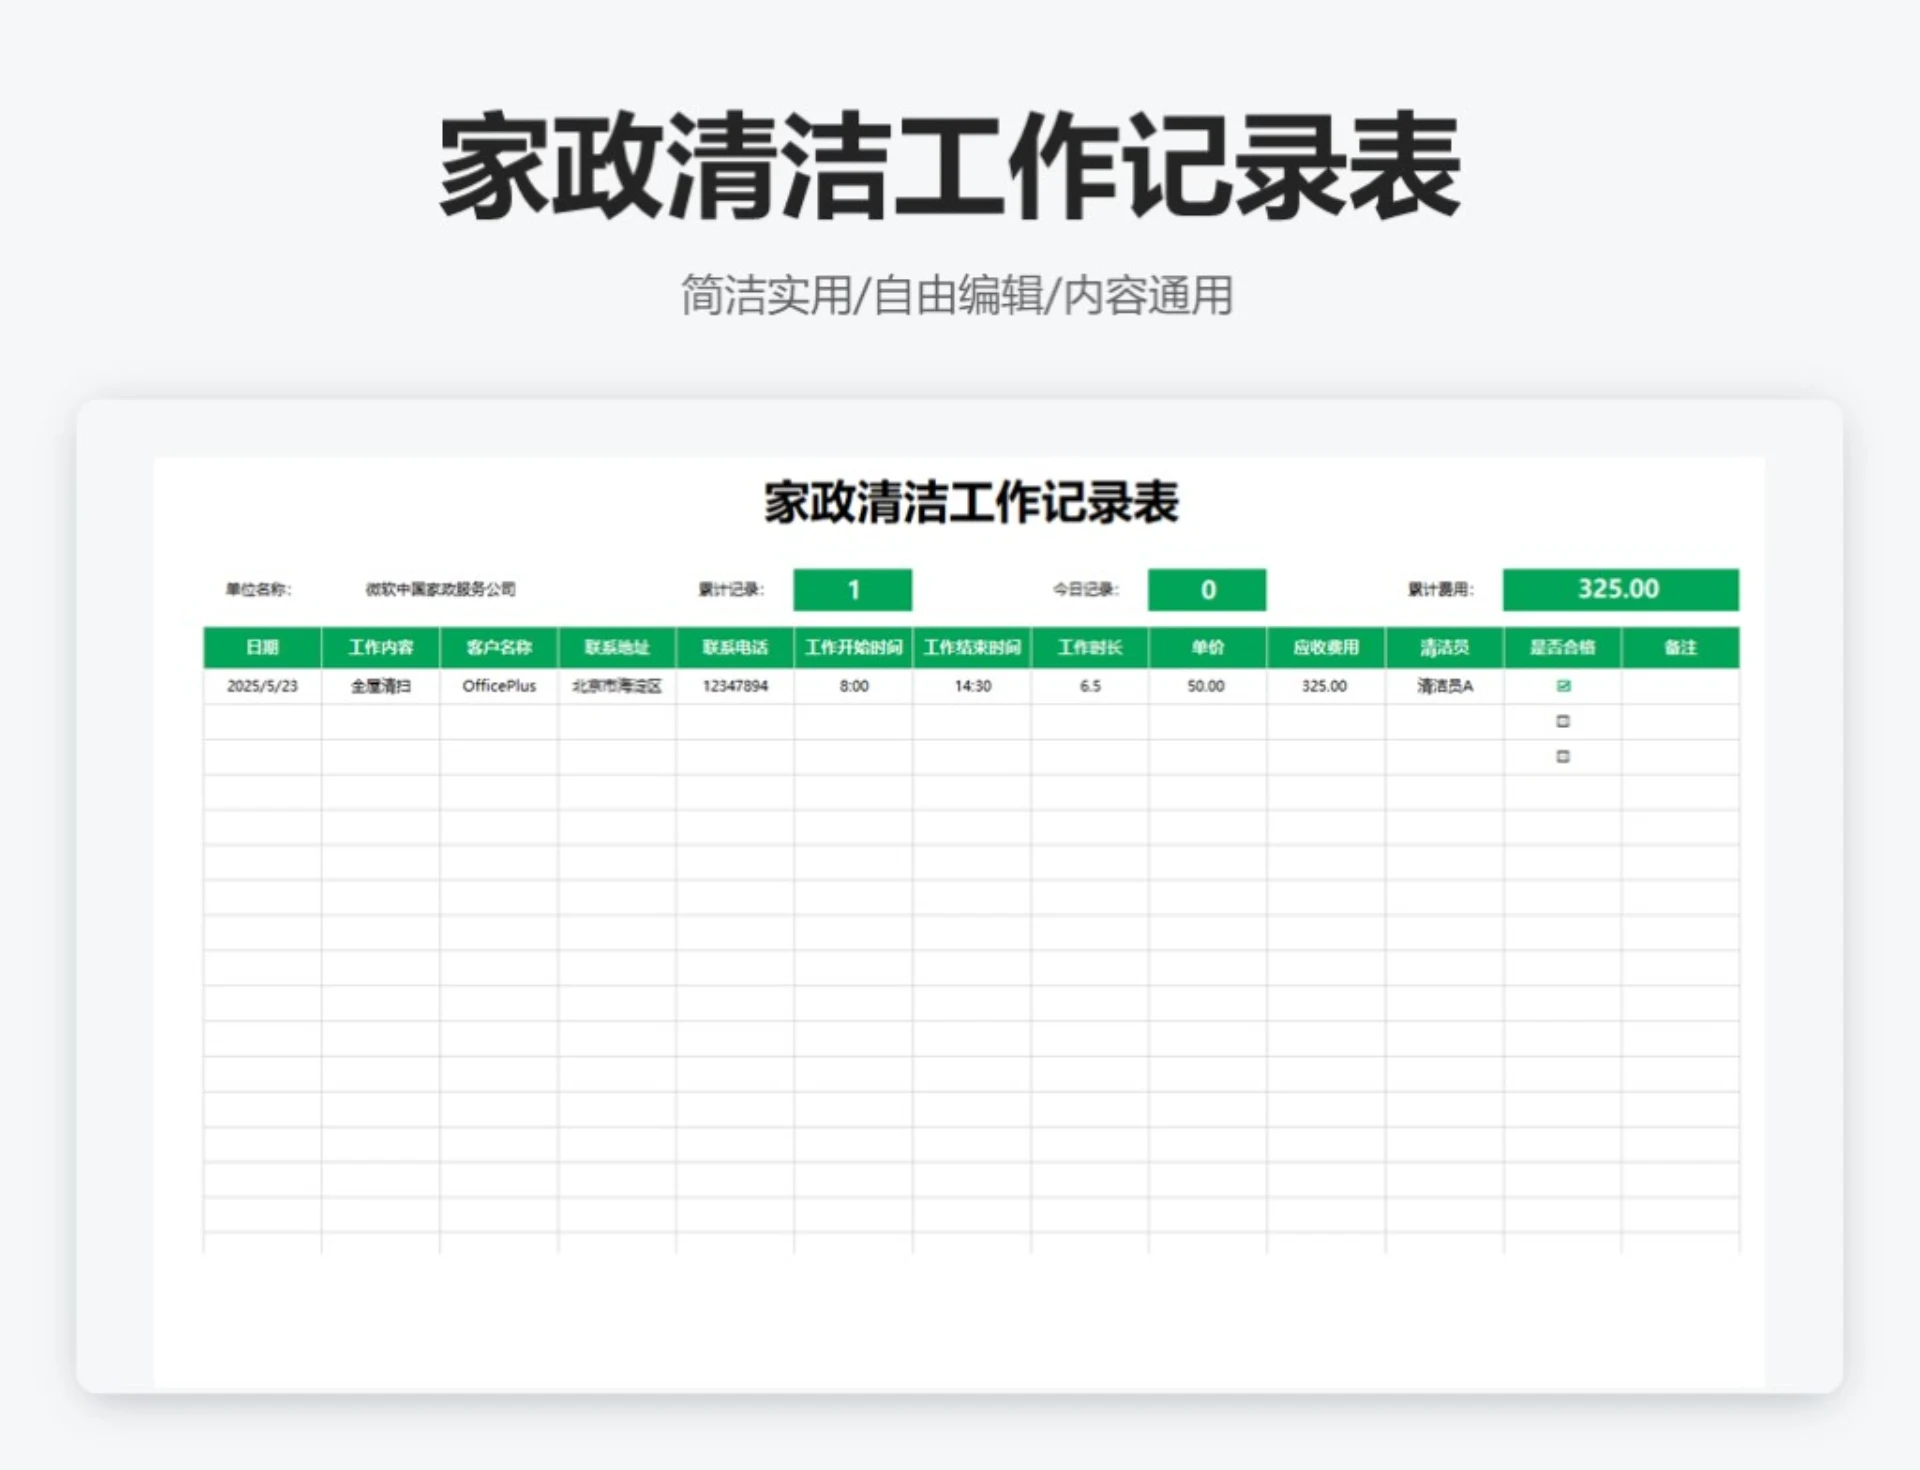Toggle the checked 合格 checkbox for 2025/5/23 row
The image size is (1920, 1470).
(x=1563, y=687)
